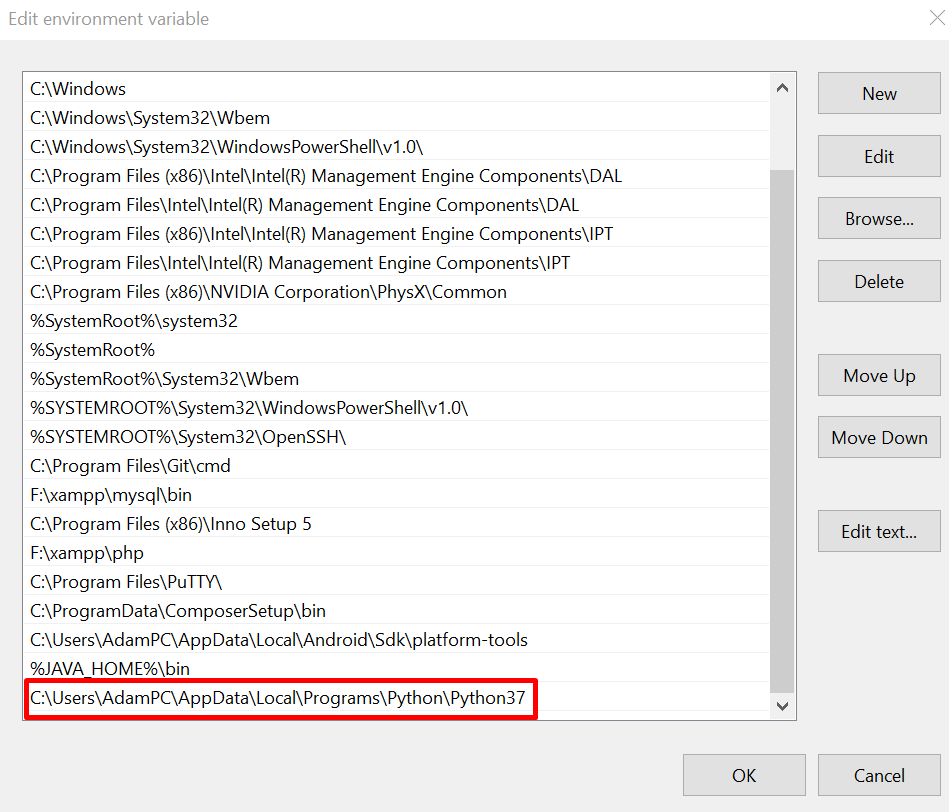The width and height of the screenshot is (949, 812).
Task: Click Move Down
Action: pos(878,437)
